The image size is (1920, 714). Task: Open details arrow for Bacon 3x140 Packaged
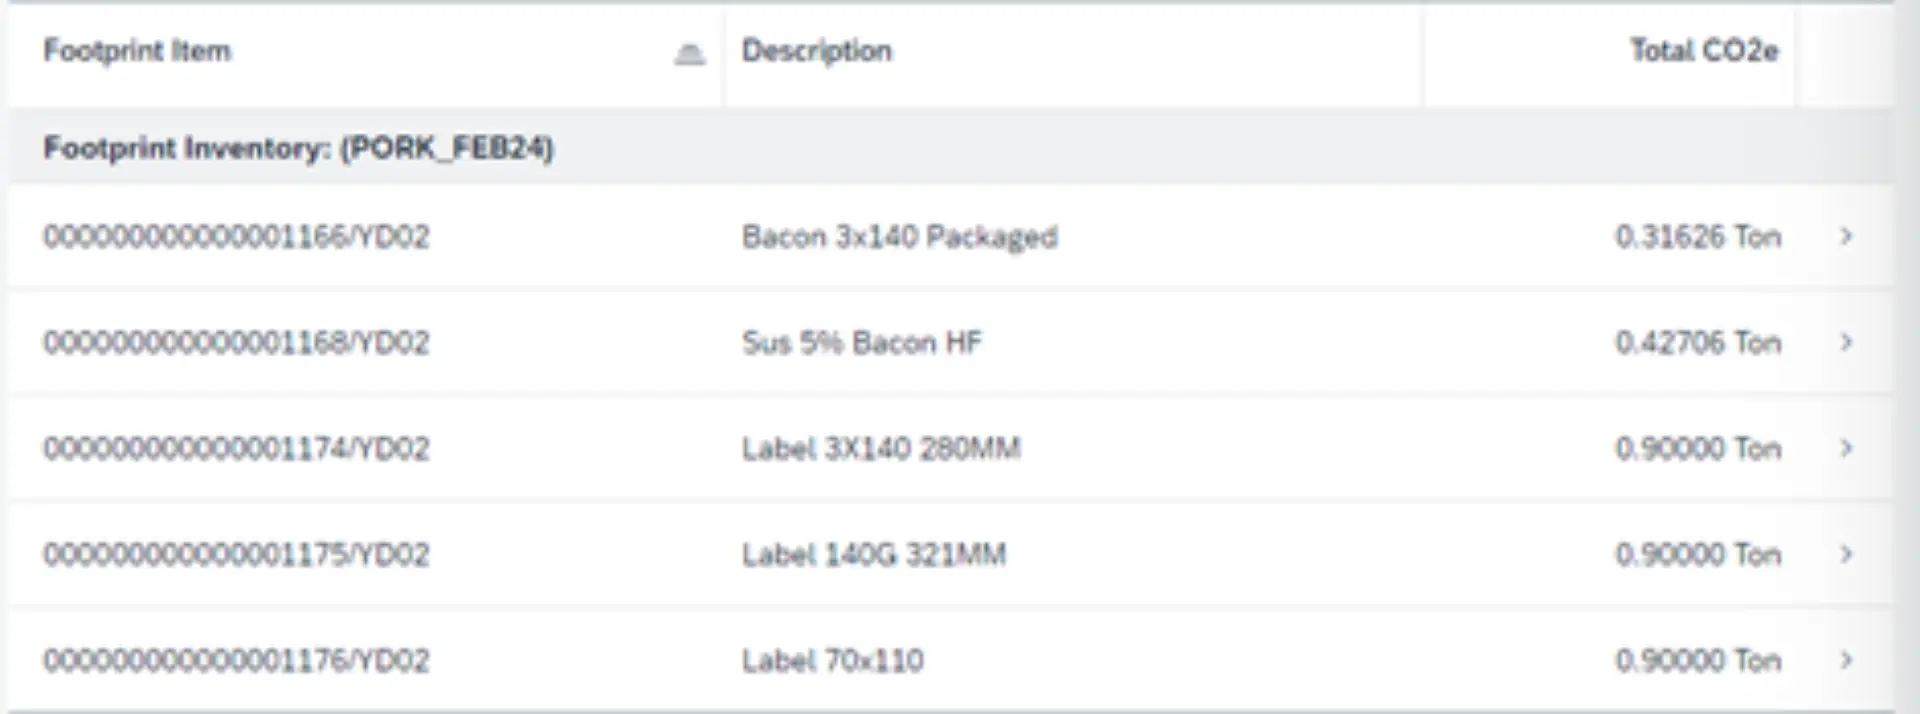click(1846, 236)
